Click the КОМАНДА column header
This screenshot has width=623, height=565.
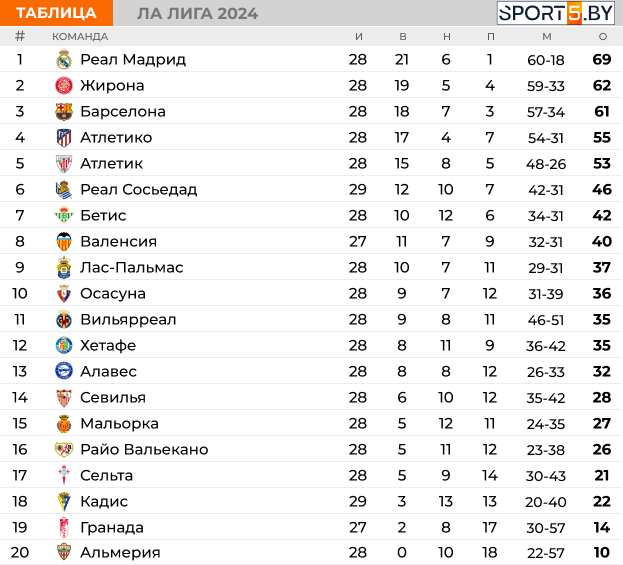coord(80,37)
